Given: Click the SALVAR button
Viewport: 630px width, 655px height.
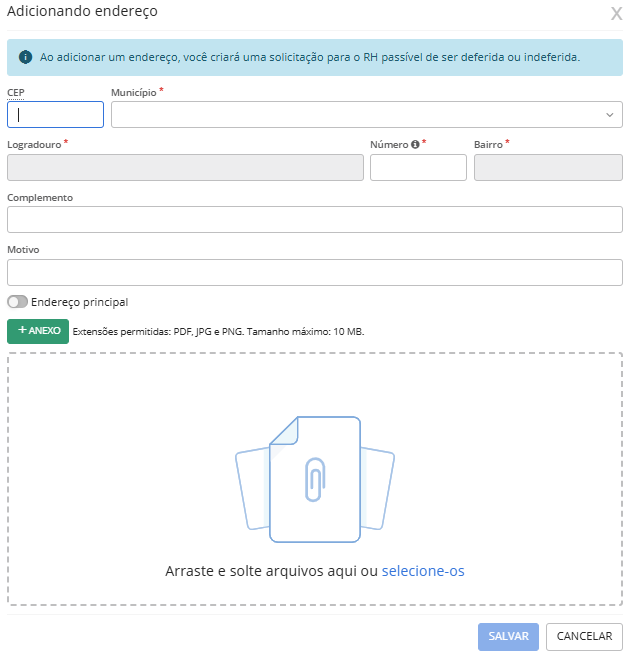Looking at the screenshot, I should pyautogui.click(x=508, y=636).
